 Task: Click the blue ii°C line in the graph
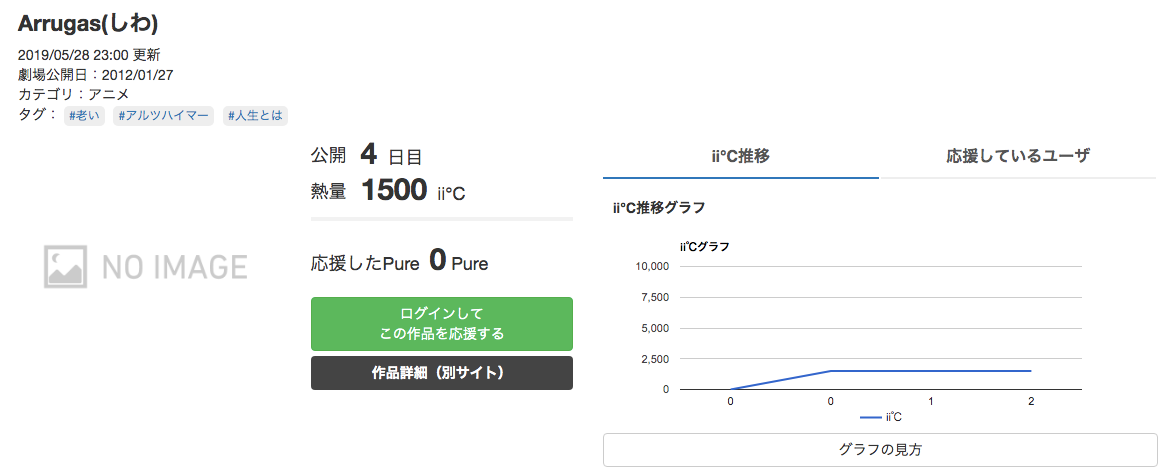[x=930, y=370]
